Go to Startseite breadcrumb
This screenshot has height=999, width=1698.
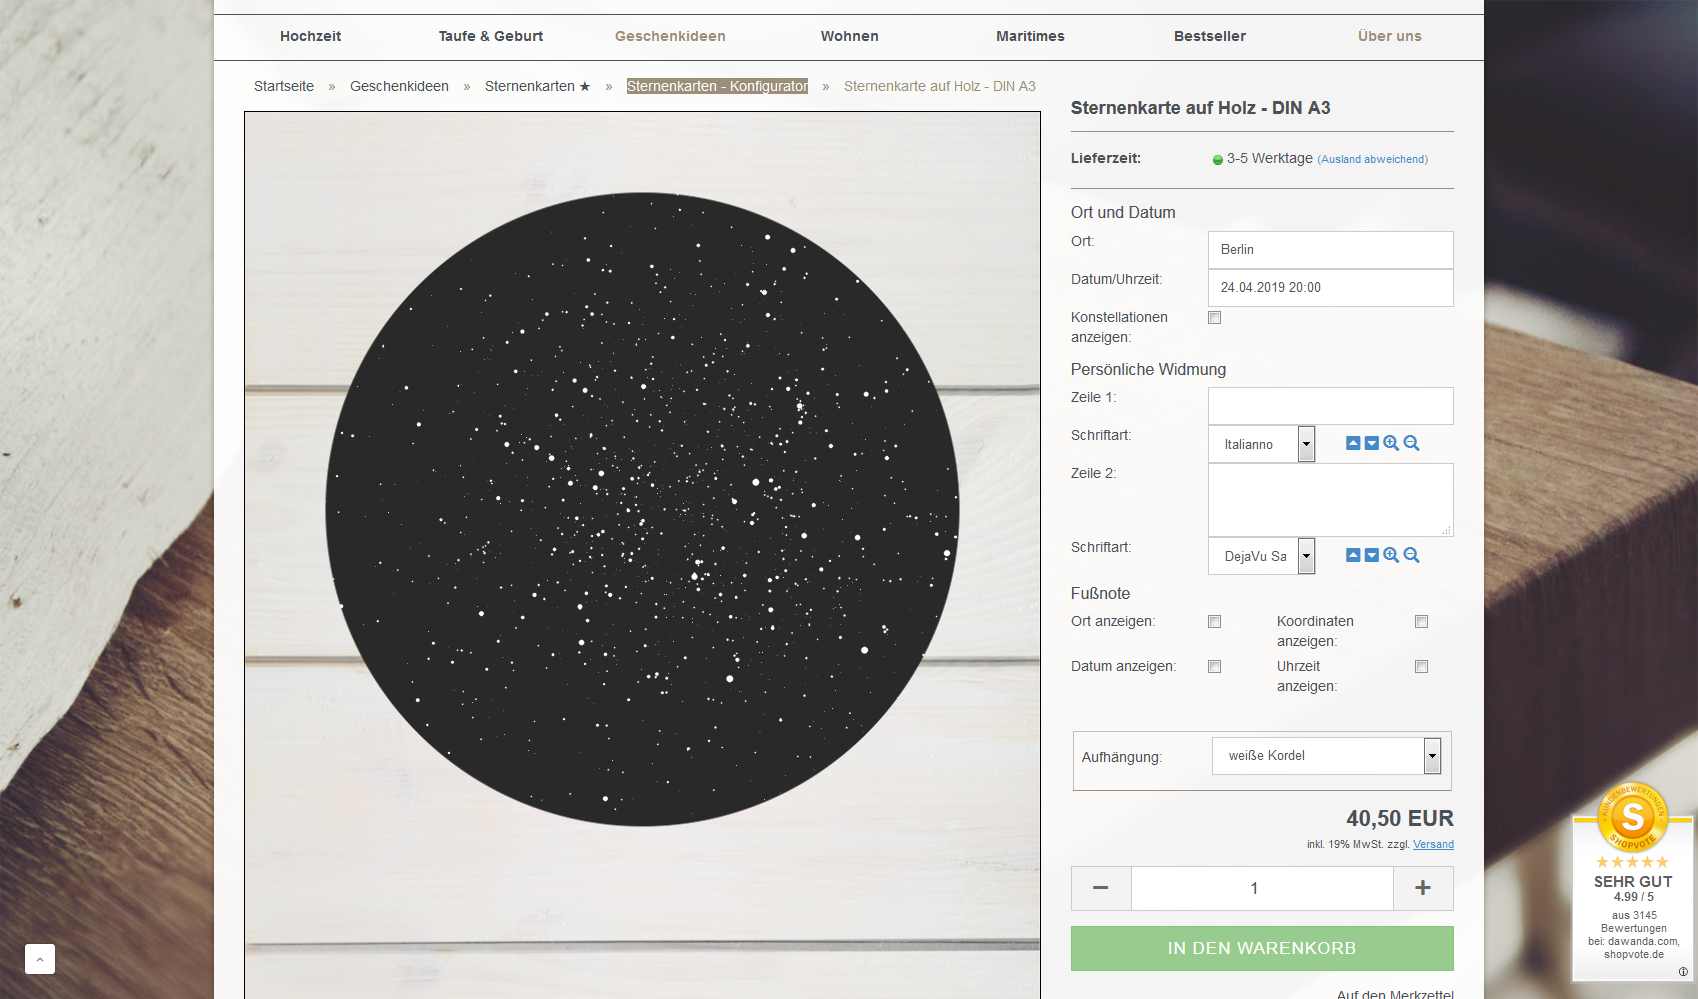[x=284, y=86]
